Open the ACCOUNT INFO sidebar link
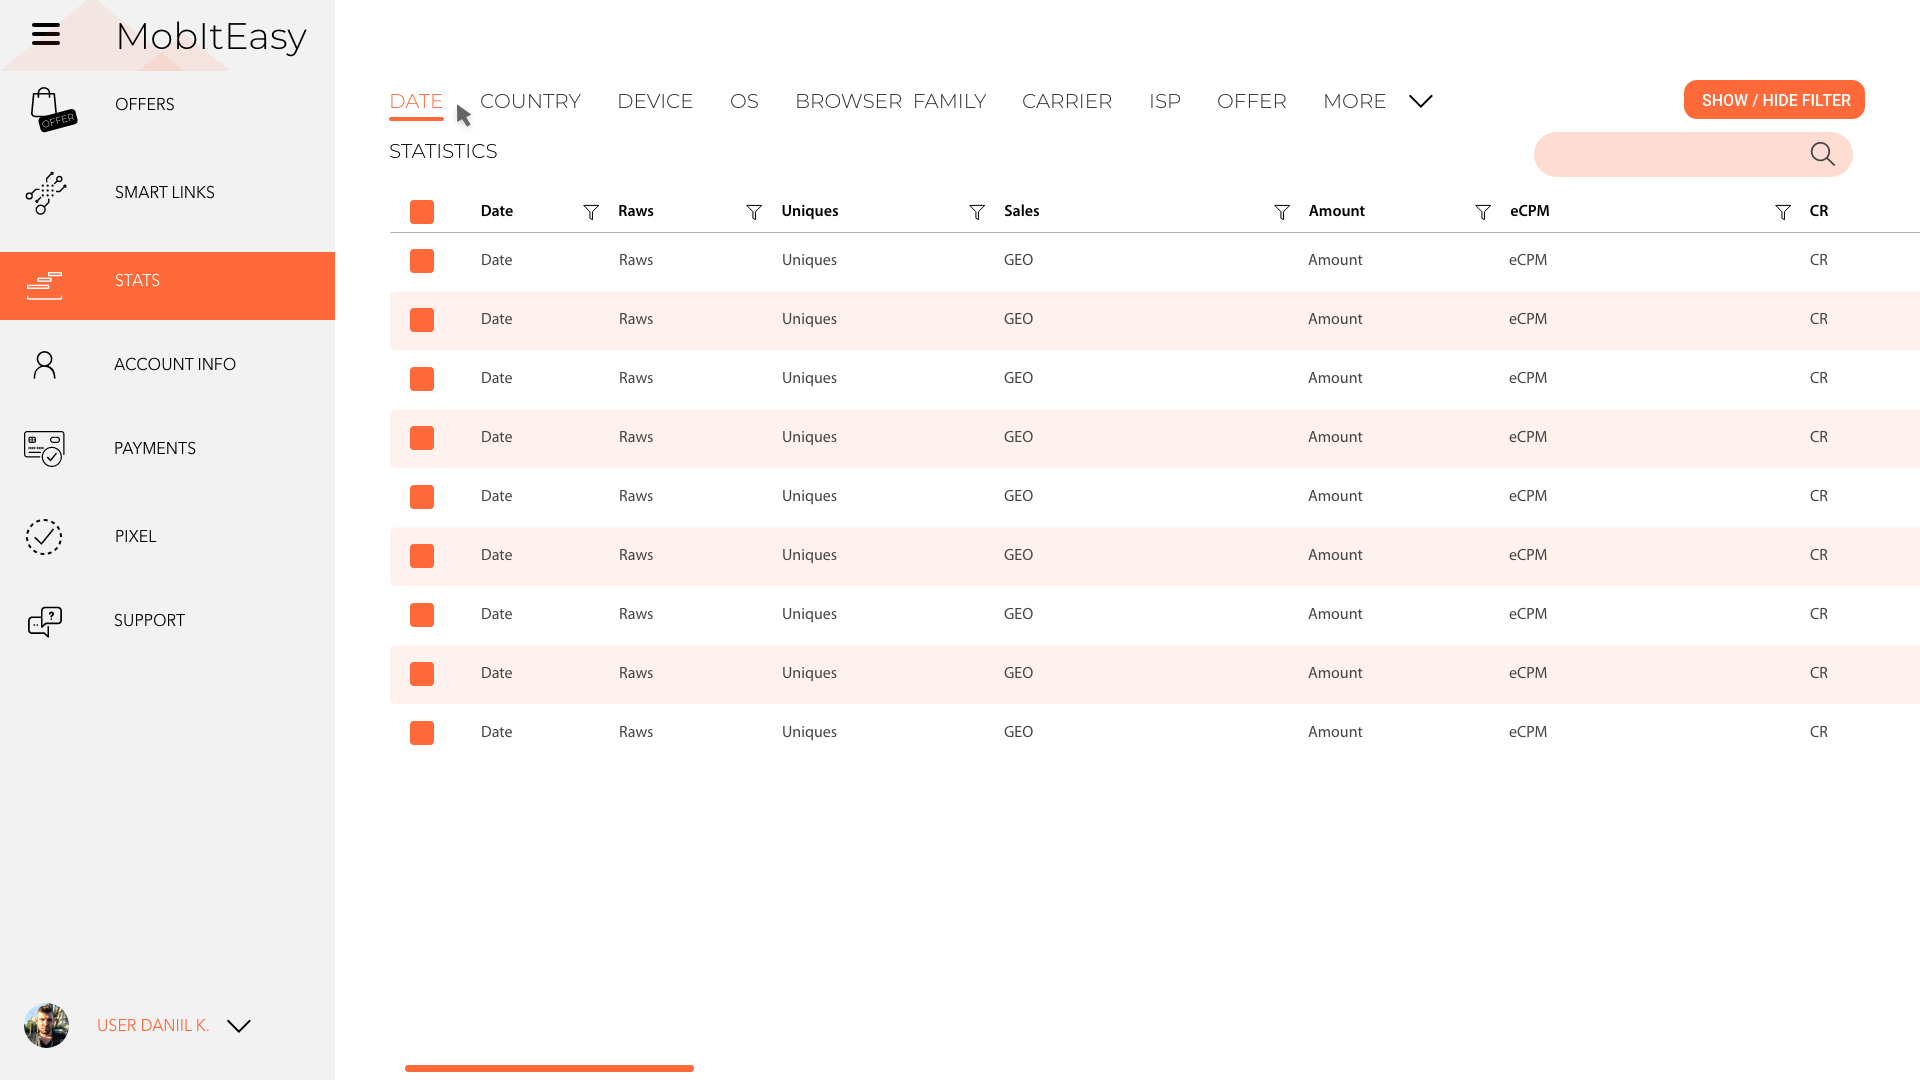 tap(175, 364)
